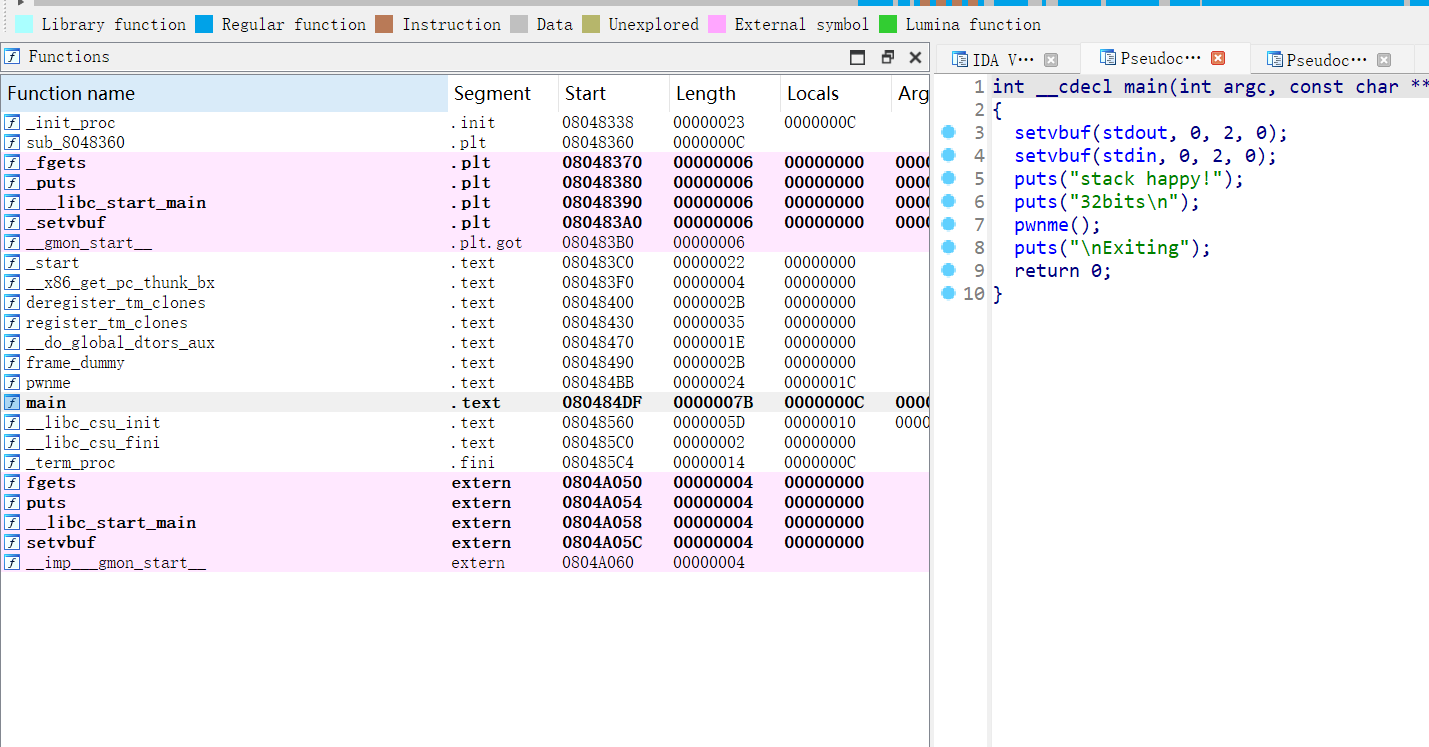The image size is (1429, 747).
Task: Close the IDA View tab
Action: pyautogui.click(x=1051, y=60)
